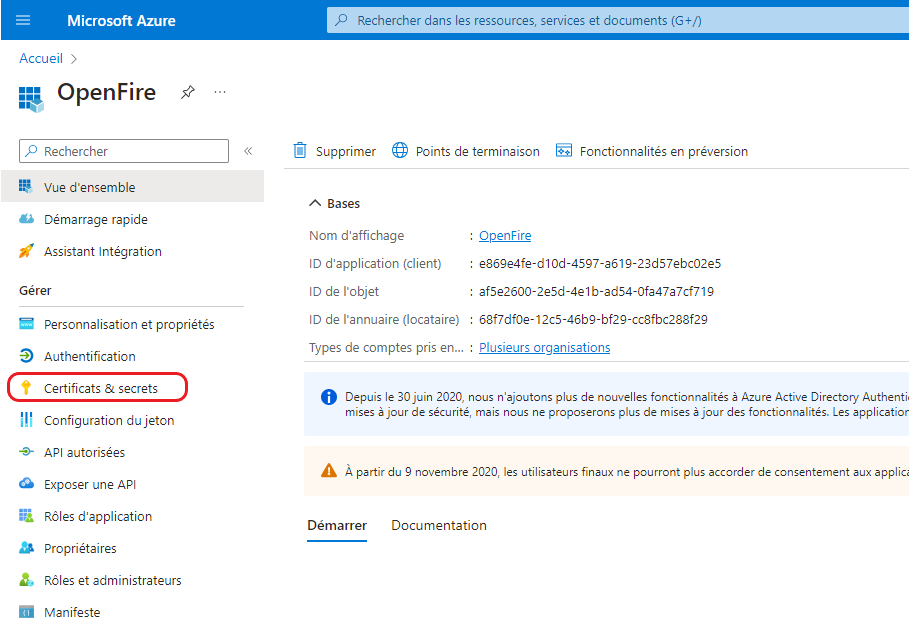Screen dimensions: 909x631
Task: Click the key icon for Certificats & secrets
Action: click(x=26, y=387)
